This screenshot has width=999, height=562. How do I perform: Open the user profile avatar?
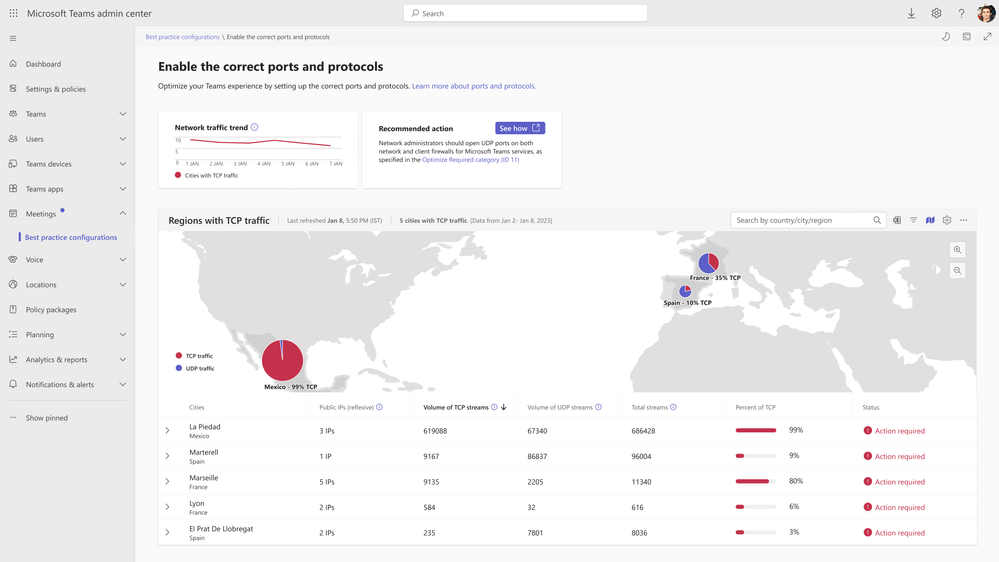click(x=986, y=13)
